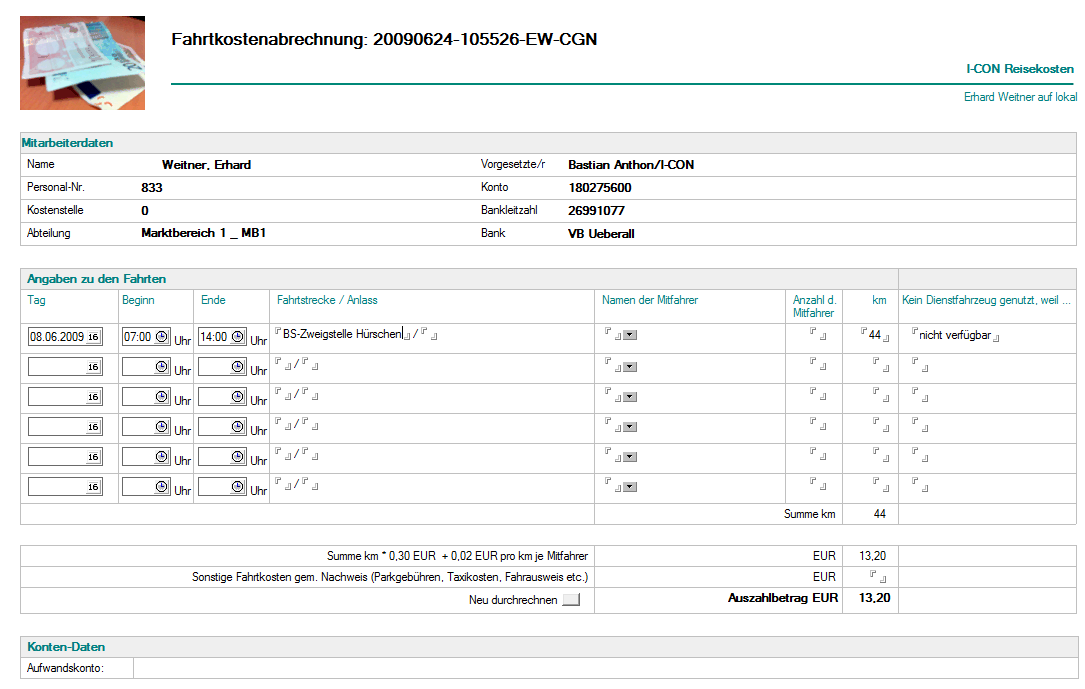Expand the Mitfahrer dropdown in the fourth trip row
This screenshot has width=1085, height=689.
click(x=630, y=427)
